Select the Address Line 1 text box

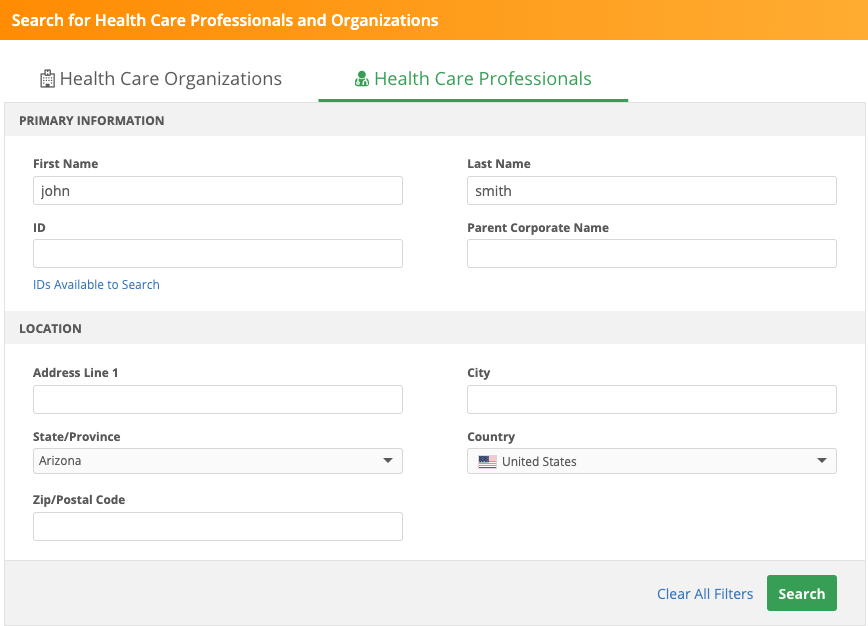[x=217, y=400]
